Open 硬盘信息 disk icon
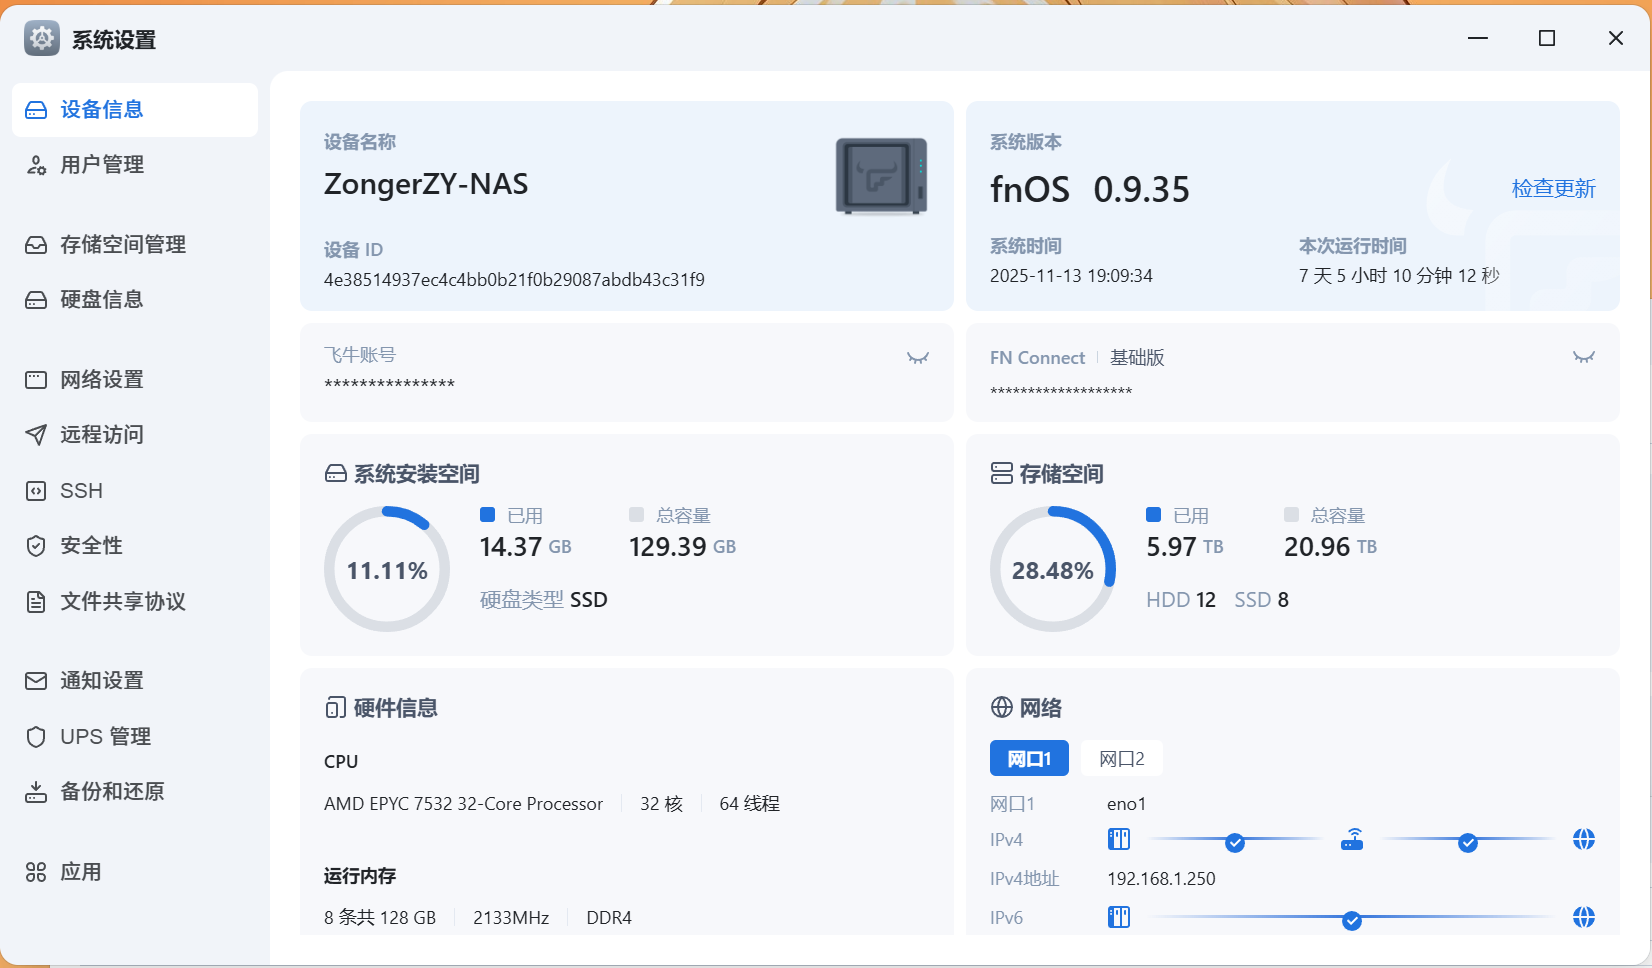The height and width of the screenshot is (968, 1652). pyautogui.click(x=36, y=299)
